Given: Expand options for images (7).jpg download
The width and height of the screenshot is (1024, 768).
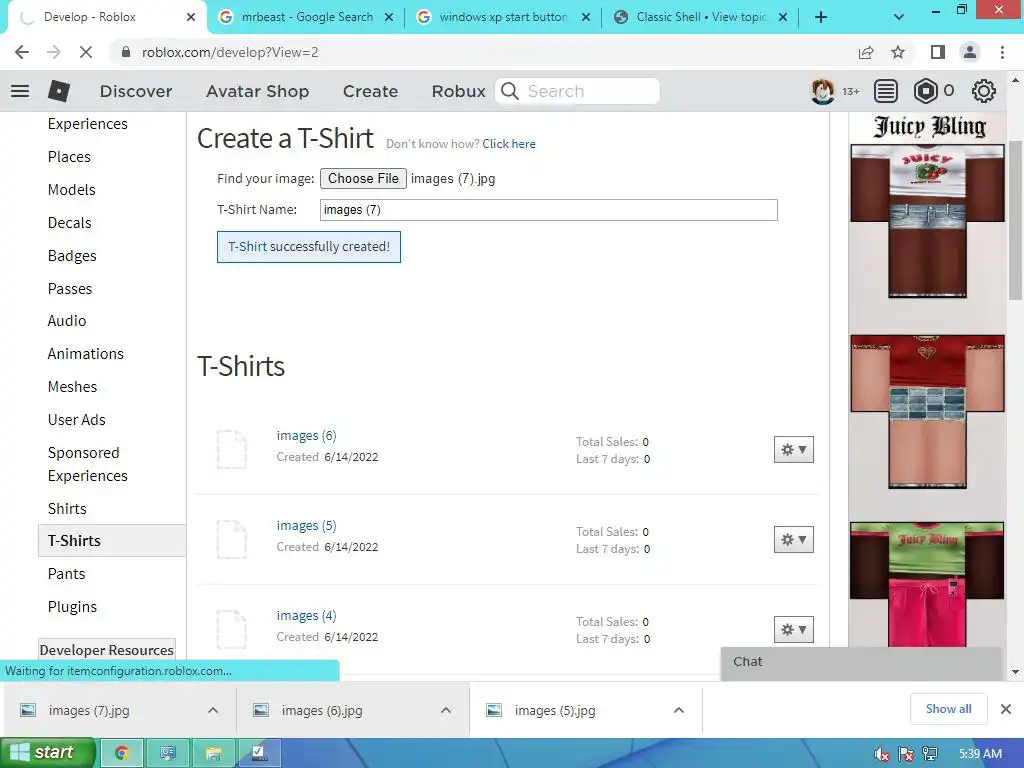Looking at the screenshot, I should pos(213,710).
